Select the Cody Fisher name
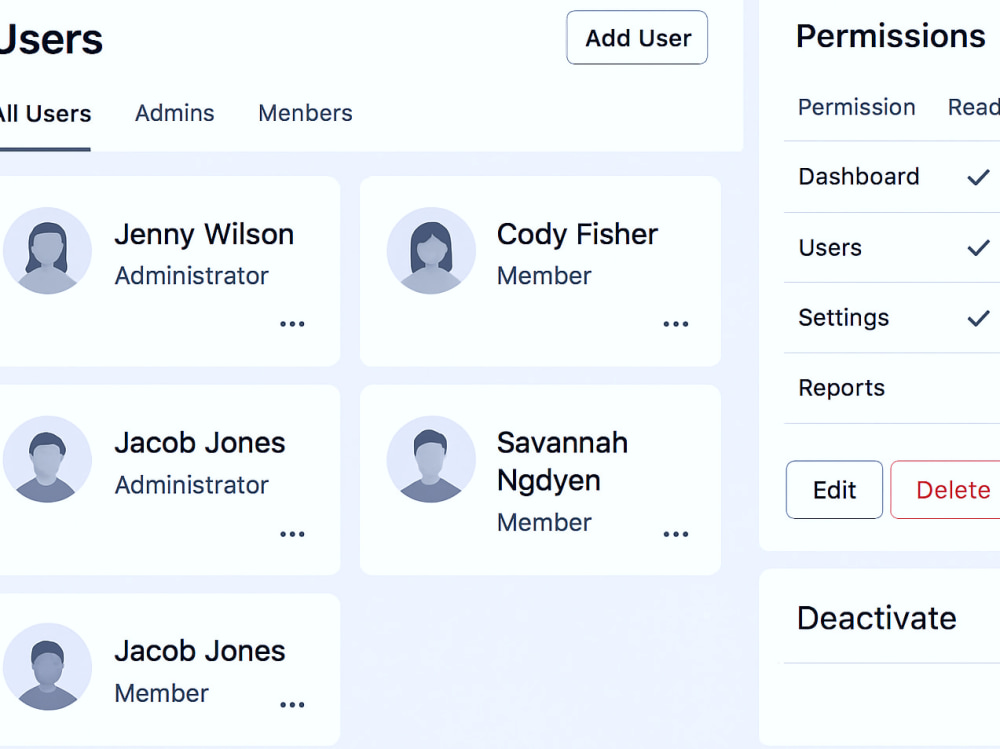1000x749 pixels. pos(577,234)
